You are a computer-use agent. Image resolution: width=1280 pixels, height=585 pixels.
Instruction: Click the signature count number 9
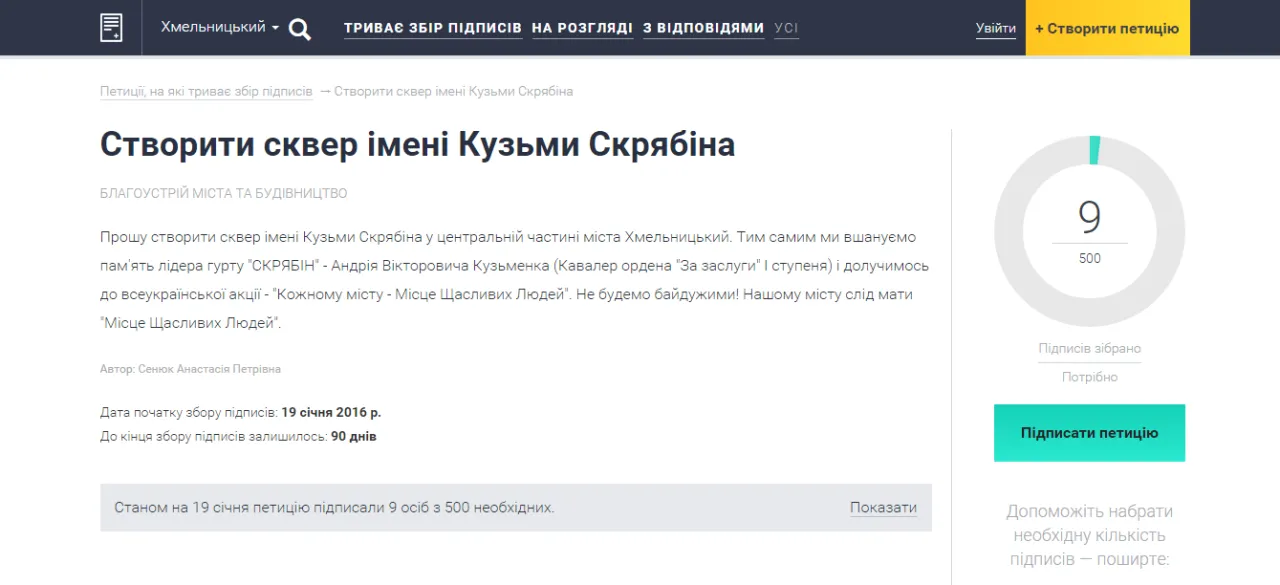(x=1089, y=217)
